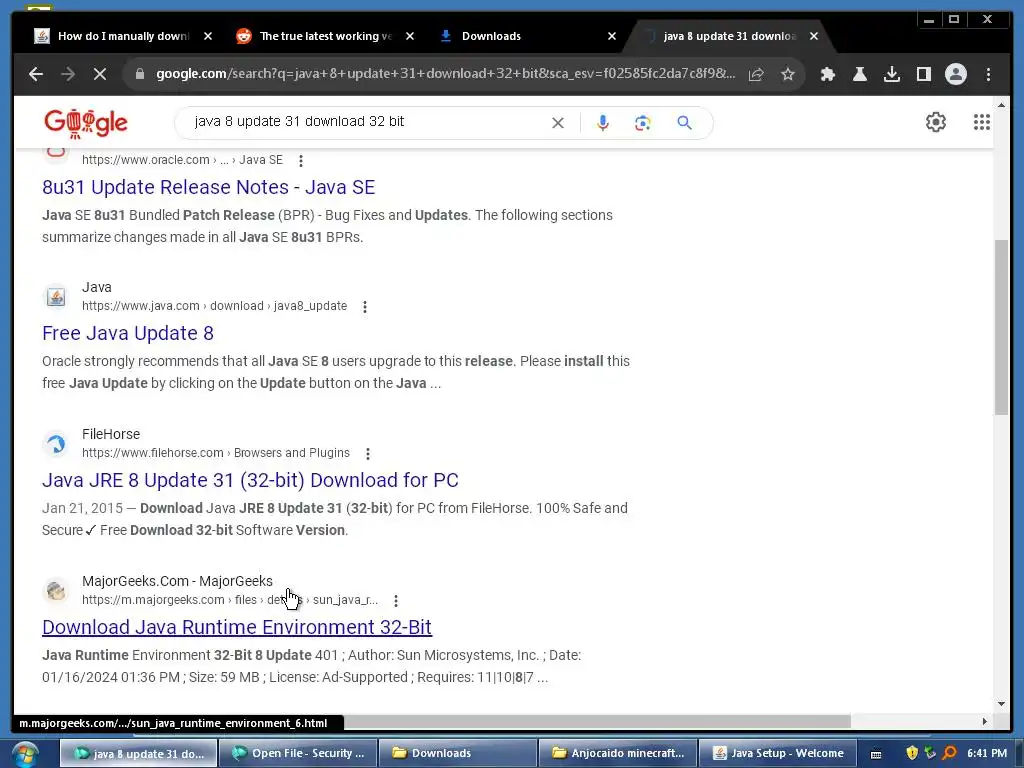Screen dimensions: 1024x768
Task: Toggle the side panel icon
Action: click(x=923, y=74)
